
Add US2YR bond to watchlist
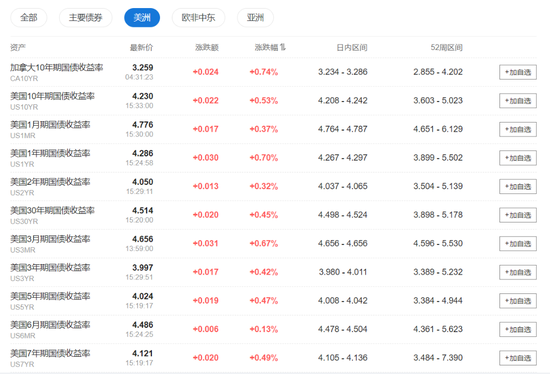[518, 187]
